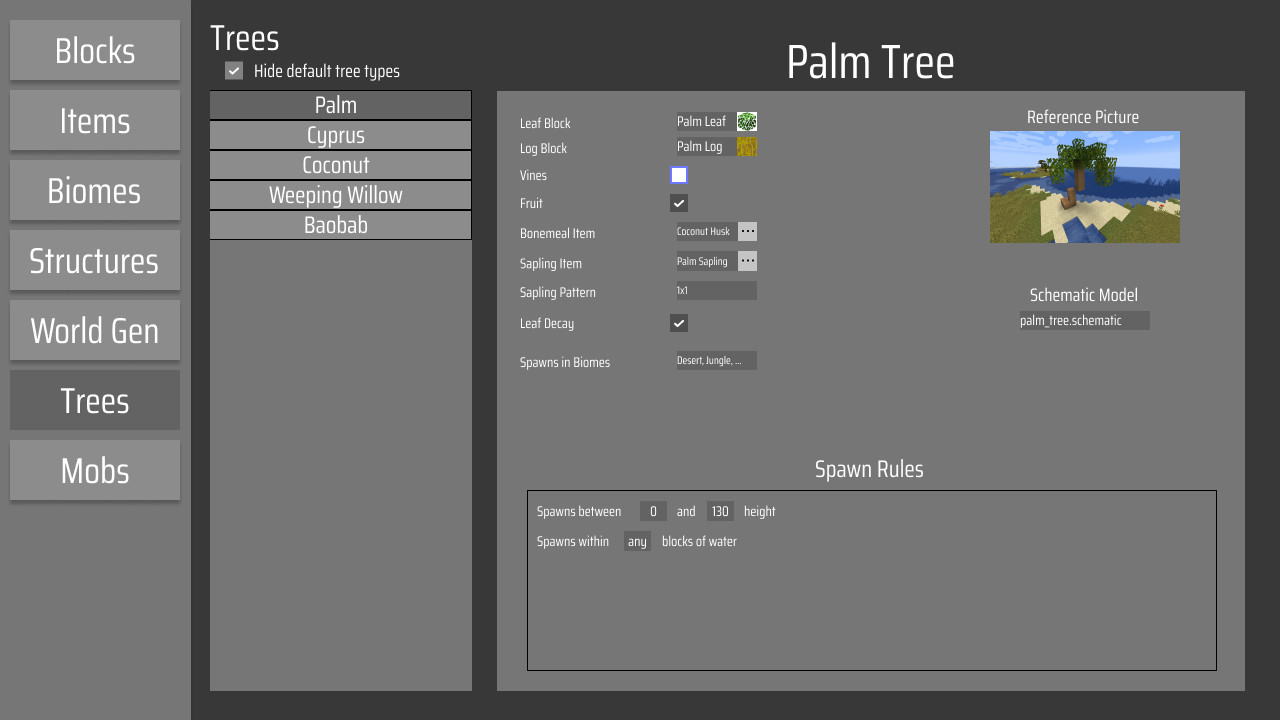This screenshot has height=720, width=1280.
Task: Click the Bonemeal Item ellipsis browser
Action: 746,231
